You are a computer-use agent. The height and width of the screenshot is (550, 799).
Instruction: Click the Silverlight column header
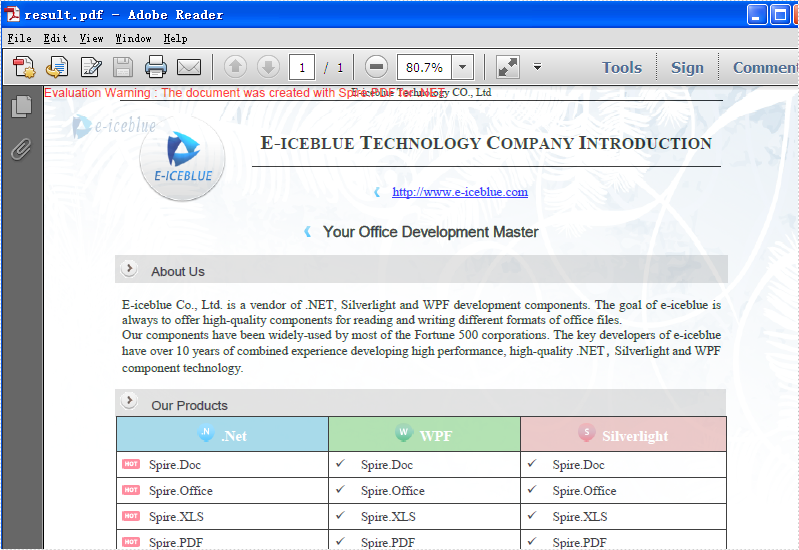point(624,434)
